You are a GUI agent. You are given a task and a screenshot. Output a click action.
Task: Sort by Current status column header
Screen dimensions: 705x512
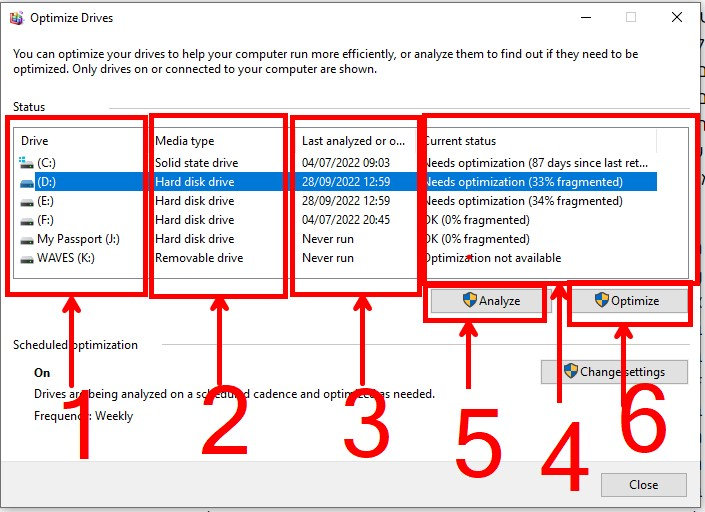pos(539,141)
